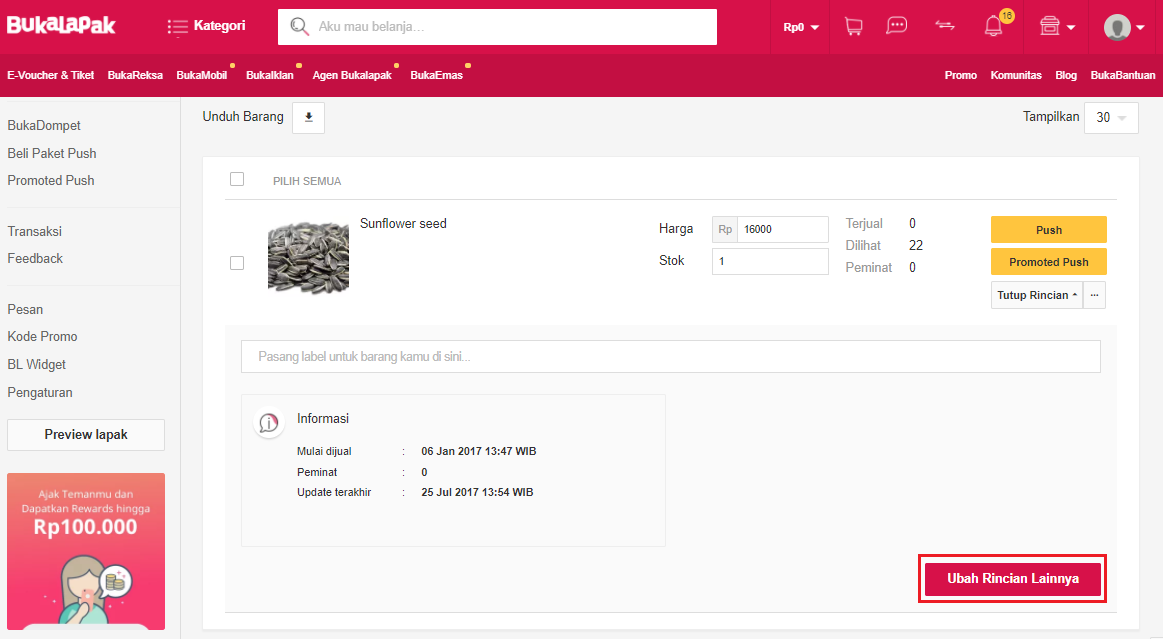This screenshot has height=639, width=1163.
Task: Go to Agen Bukalapak
Action: pos(352,76)
